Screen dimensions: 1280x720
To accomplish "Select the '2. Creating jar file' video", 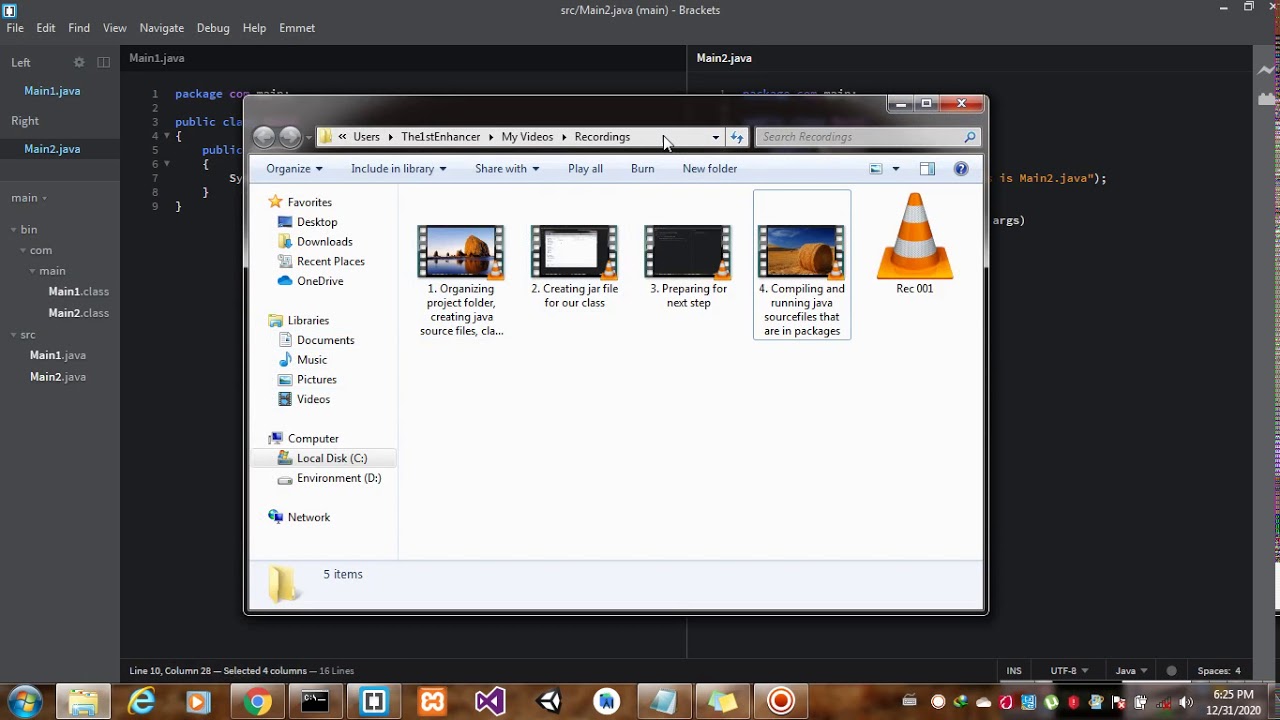I will [575, 267].
